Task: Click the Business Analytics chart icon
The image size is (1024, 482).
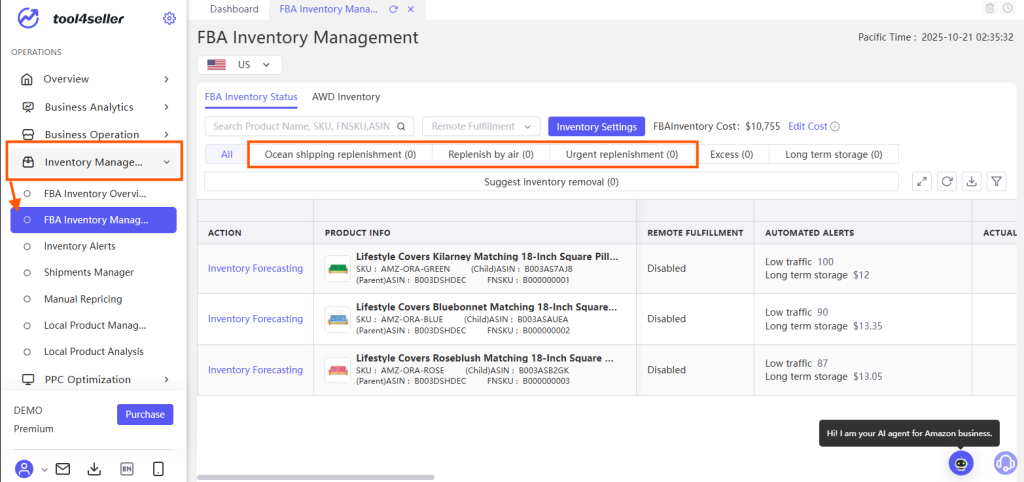Action: click(28, 107)
